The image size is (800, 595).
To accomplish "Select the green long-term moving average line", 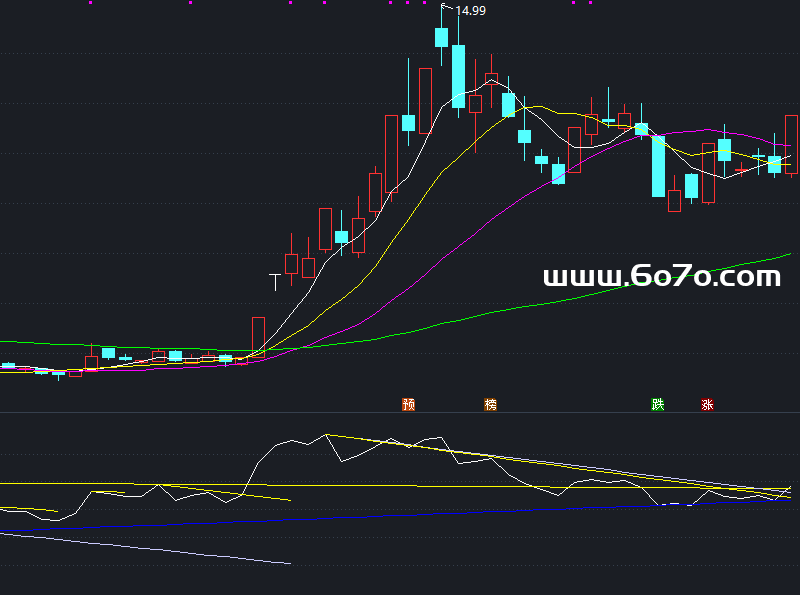I will click(x=600, y=291).
